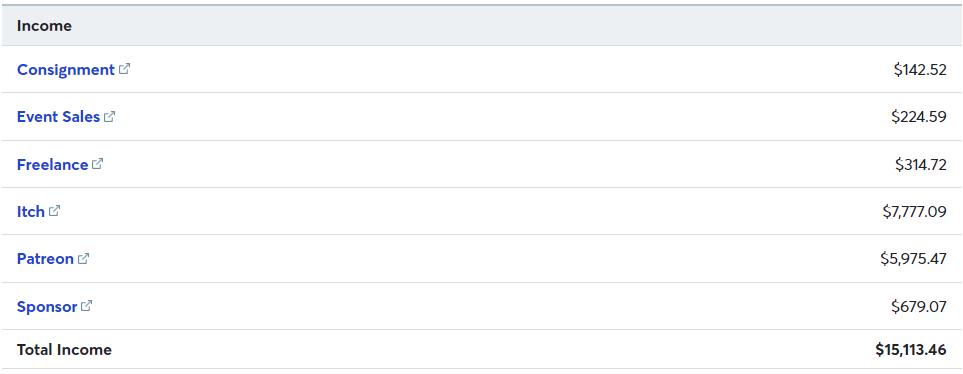The height and width of the screenshot is (374, 963).
Task: Open the Freelance income account
Action: click(x=52, y=165)
